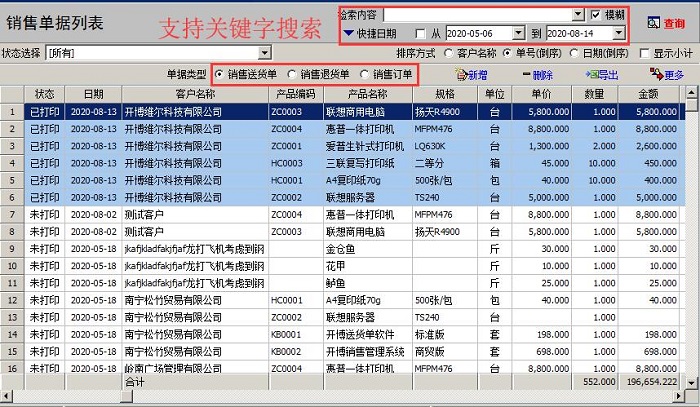The image size is (700, 407).
Task: Click the 客户名称 column header
Action: click(195, 94)
